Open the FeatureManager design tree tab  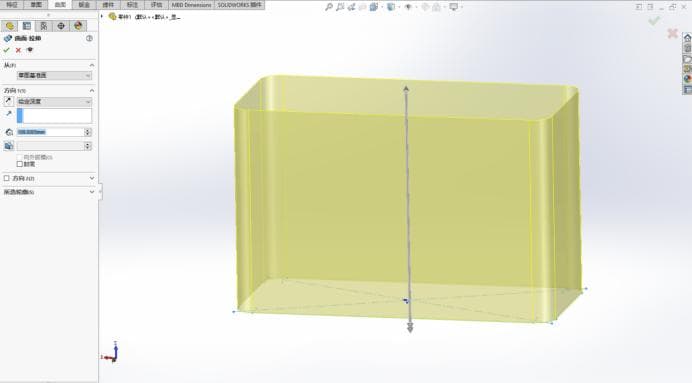click(x=10, y=26)
